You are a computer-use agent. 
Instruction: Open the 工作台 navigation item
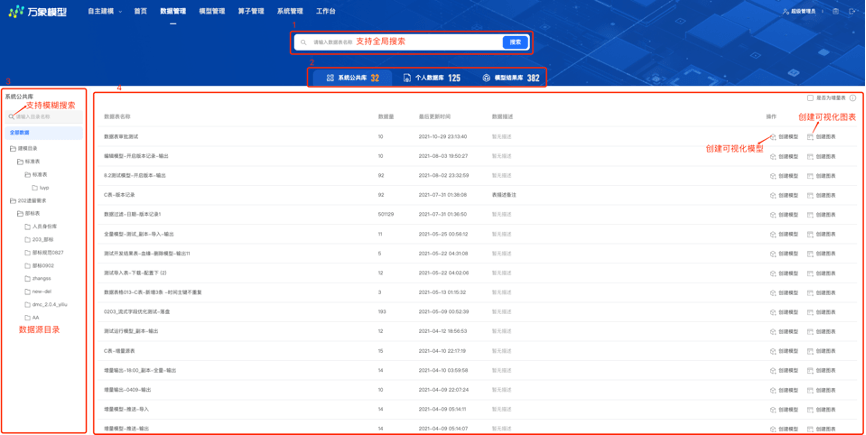(x=325, y=12)
